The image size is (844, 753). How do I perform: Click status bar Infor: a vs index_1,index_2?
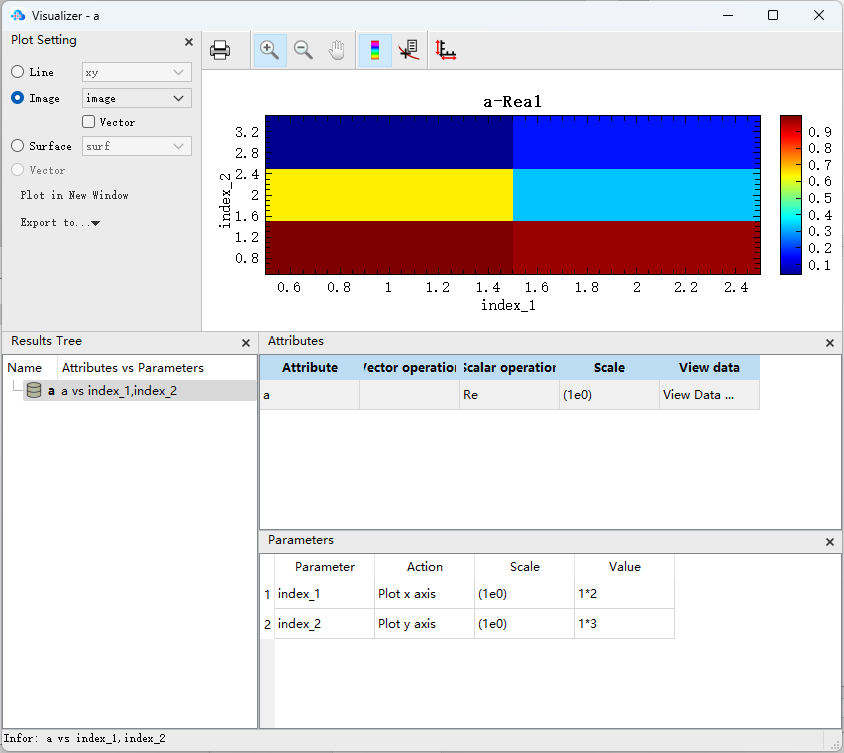(x=85, y=738)
